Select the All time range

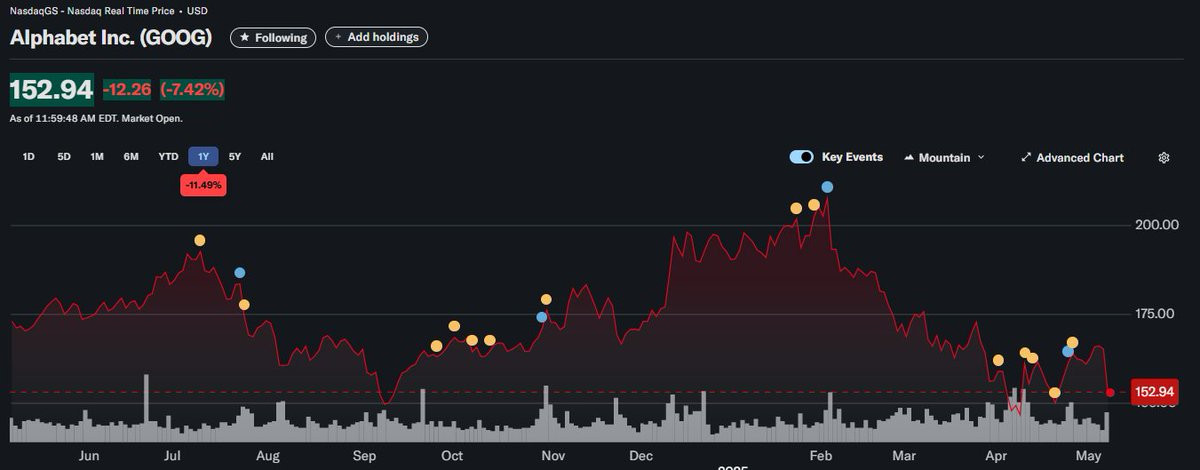pyautogui.click(x=267, y=157)
